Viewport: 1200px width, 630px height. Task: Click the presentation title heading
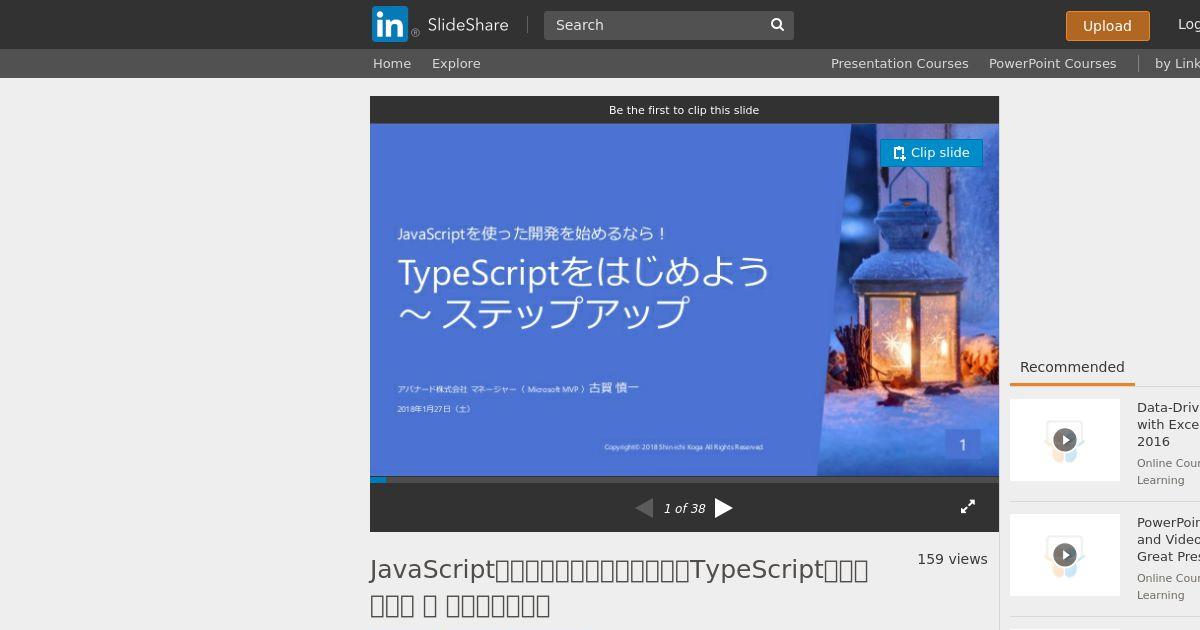click(x=619, y=587)
